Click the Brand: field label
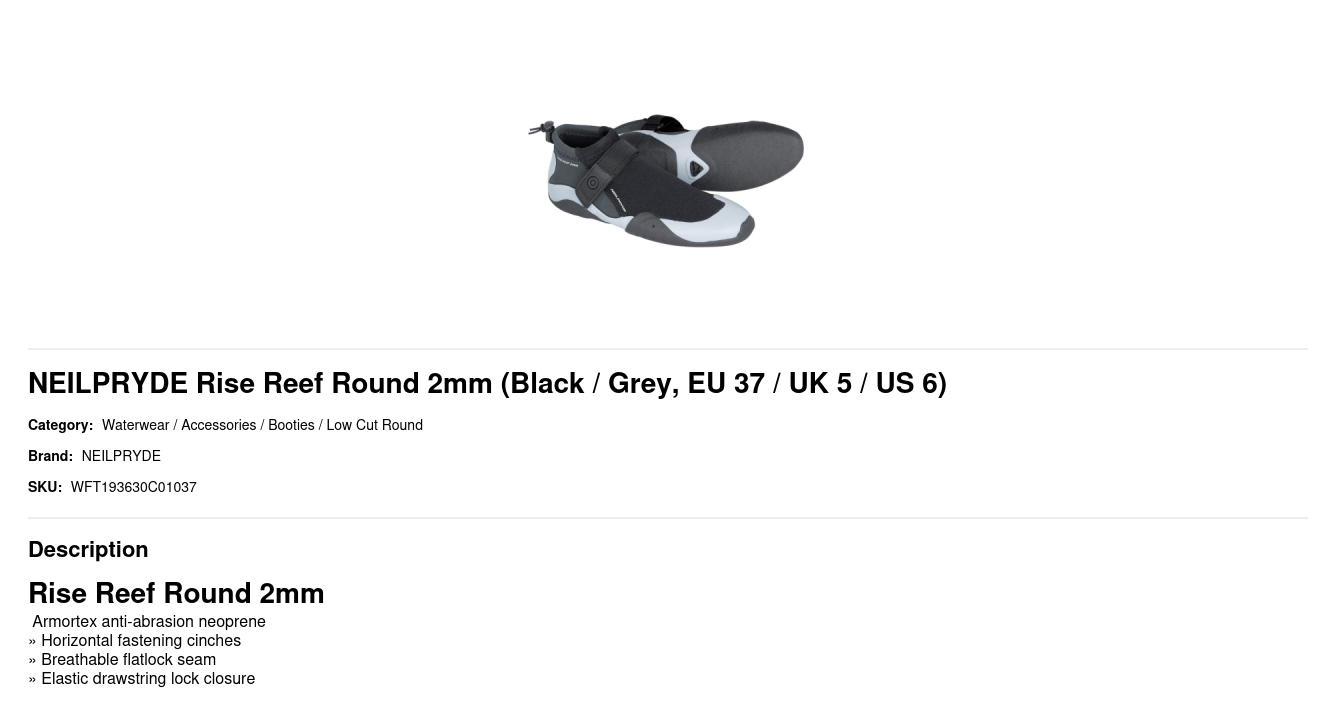This screenshot has width=1328, height=718. [50, 456]
